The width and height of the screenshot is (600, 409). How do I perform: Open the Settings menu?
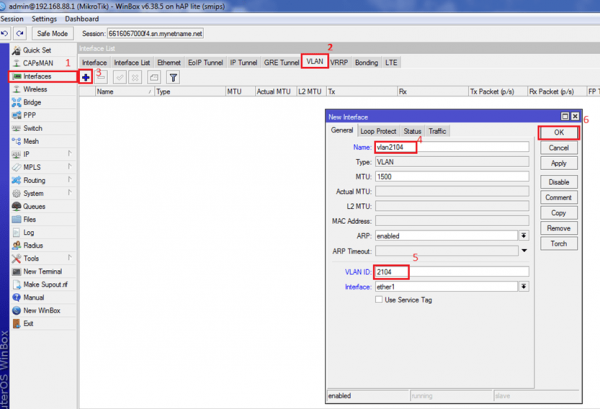tap(44, 19)
